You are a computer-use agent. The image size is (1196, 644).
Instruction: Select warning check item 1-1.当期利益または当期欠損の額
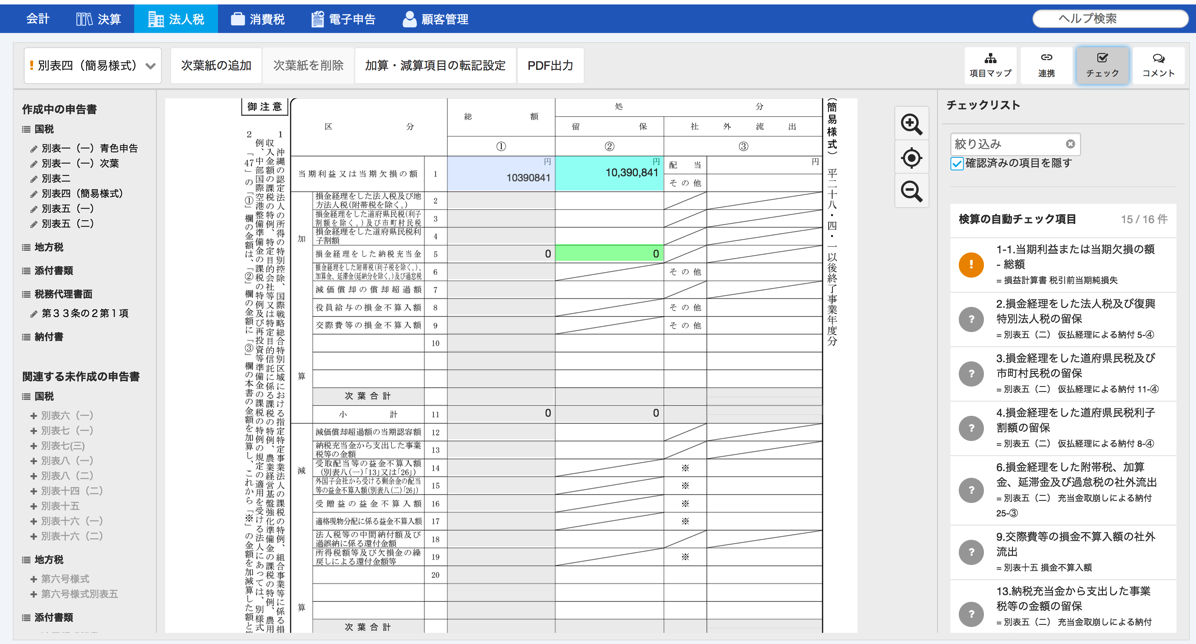1063,264
